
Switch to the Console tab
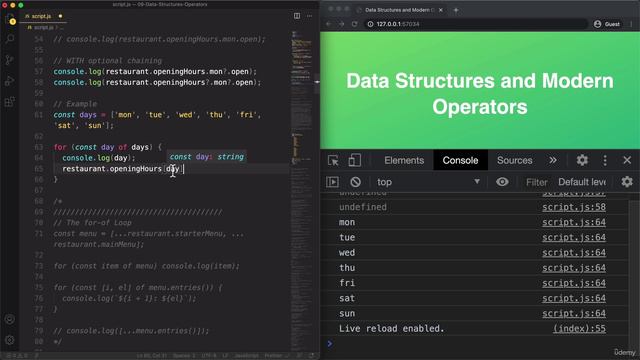pyautogui.click(x=460, y=160)
